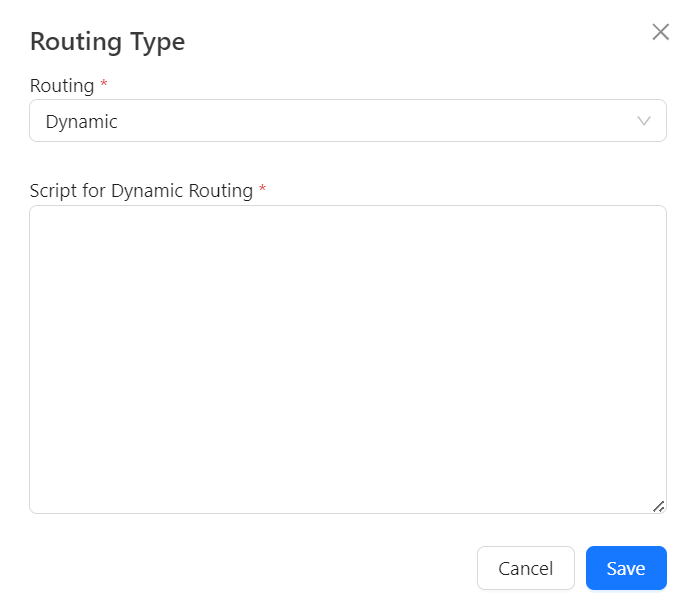694x610 pixels.
Task: Cancel the routing type changes
Action: tap(525, 568)
